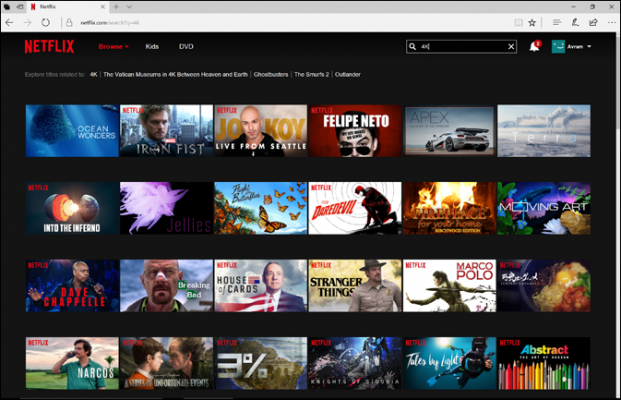Open the Ocean Wonders thumbnail
Viewport: 621px width, 400px height.
[x=72, y=131]
